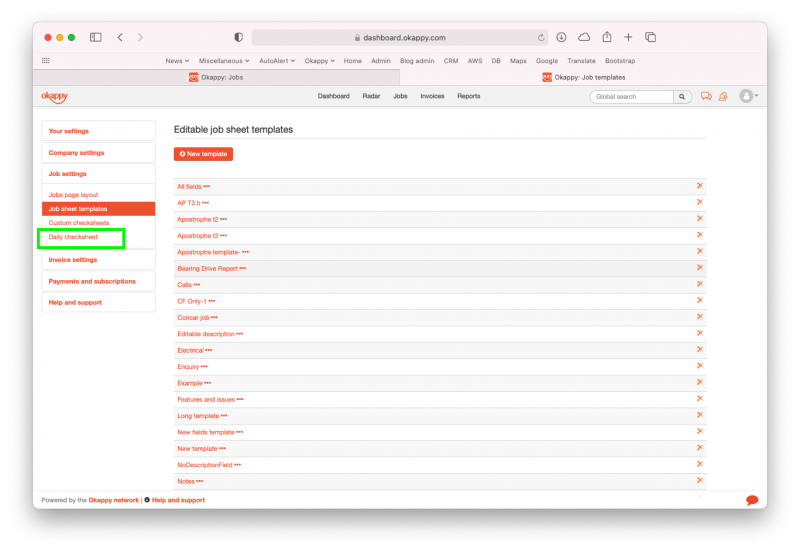
Task: Delete the All fields template with X
Action: [699, 186]
